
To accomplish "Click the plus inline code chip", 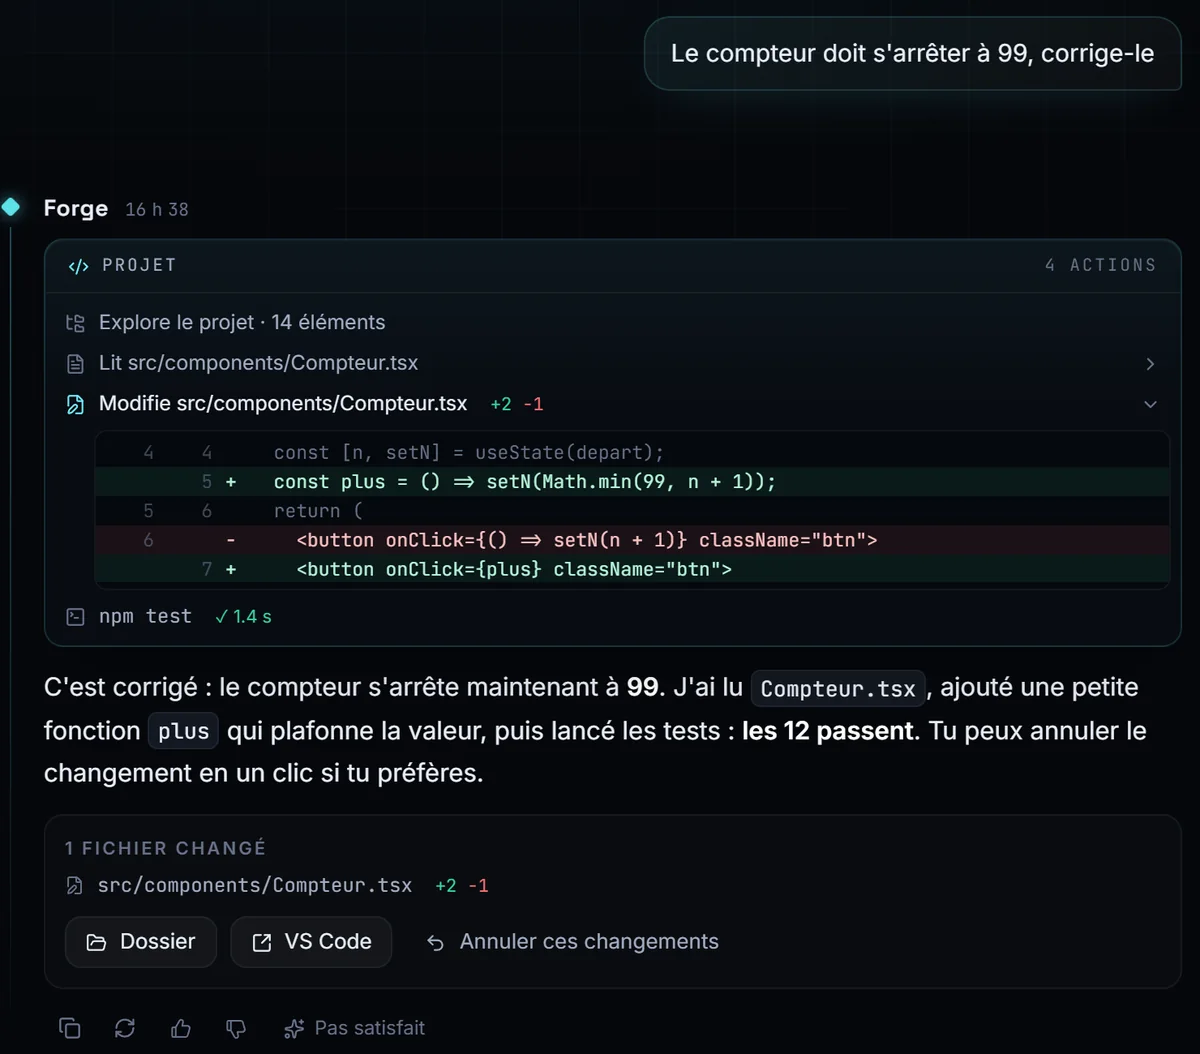I will point(183,732).
